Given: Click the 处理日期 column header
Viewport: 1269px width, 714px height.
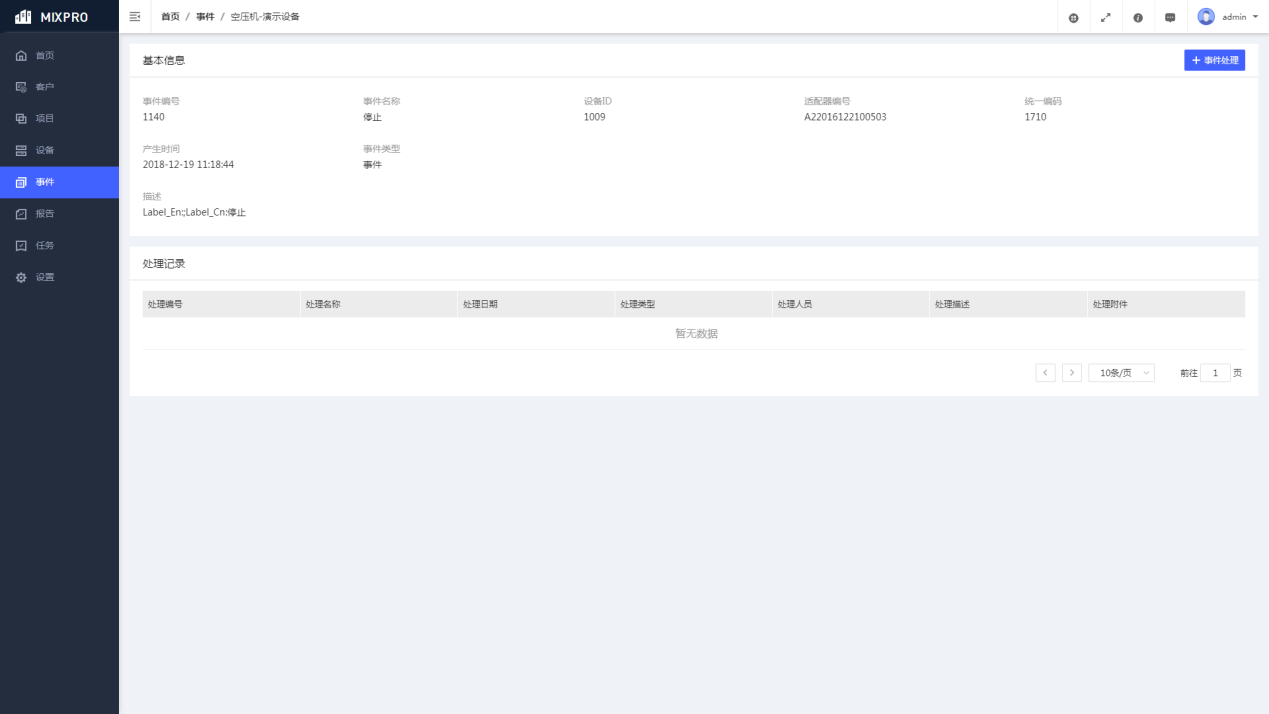Looking at the screenshot, I should [480, 304].
